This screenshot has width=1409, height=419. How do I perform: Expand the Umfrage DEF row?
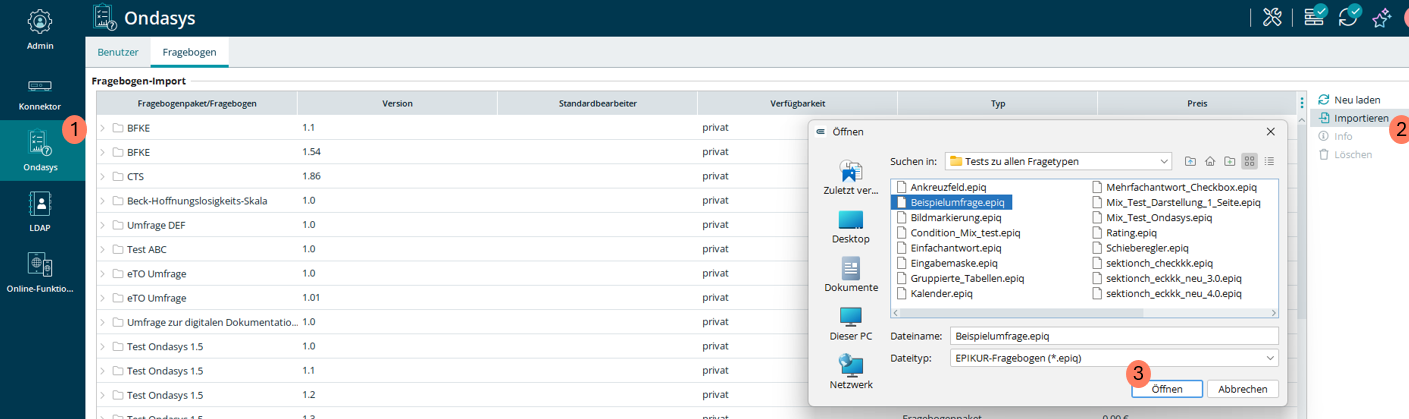[102, 225]
